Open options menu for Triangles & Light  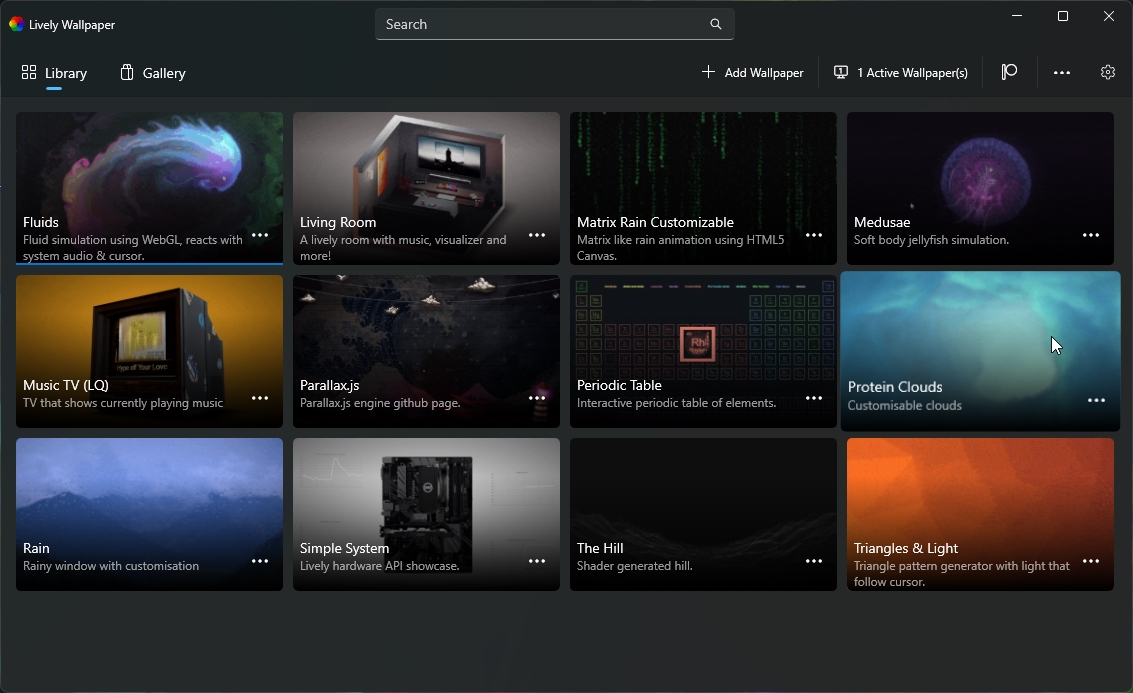coord(1090,560)
